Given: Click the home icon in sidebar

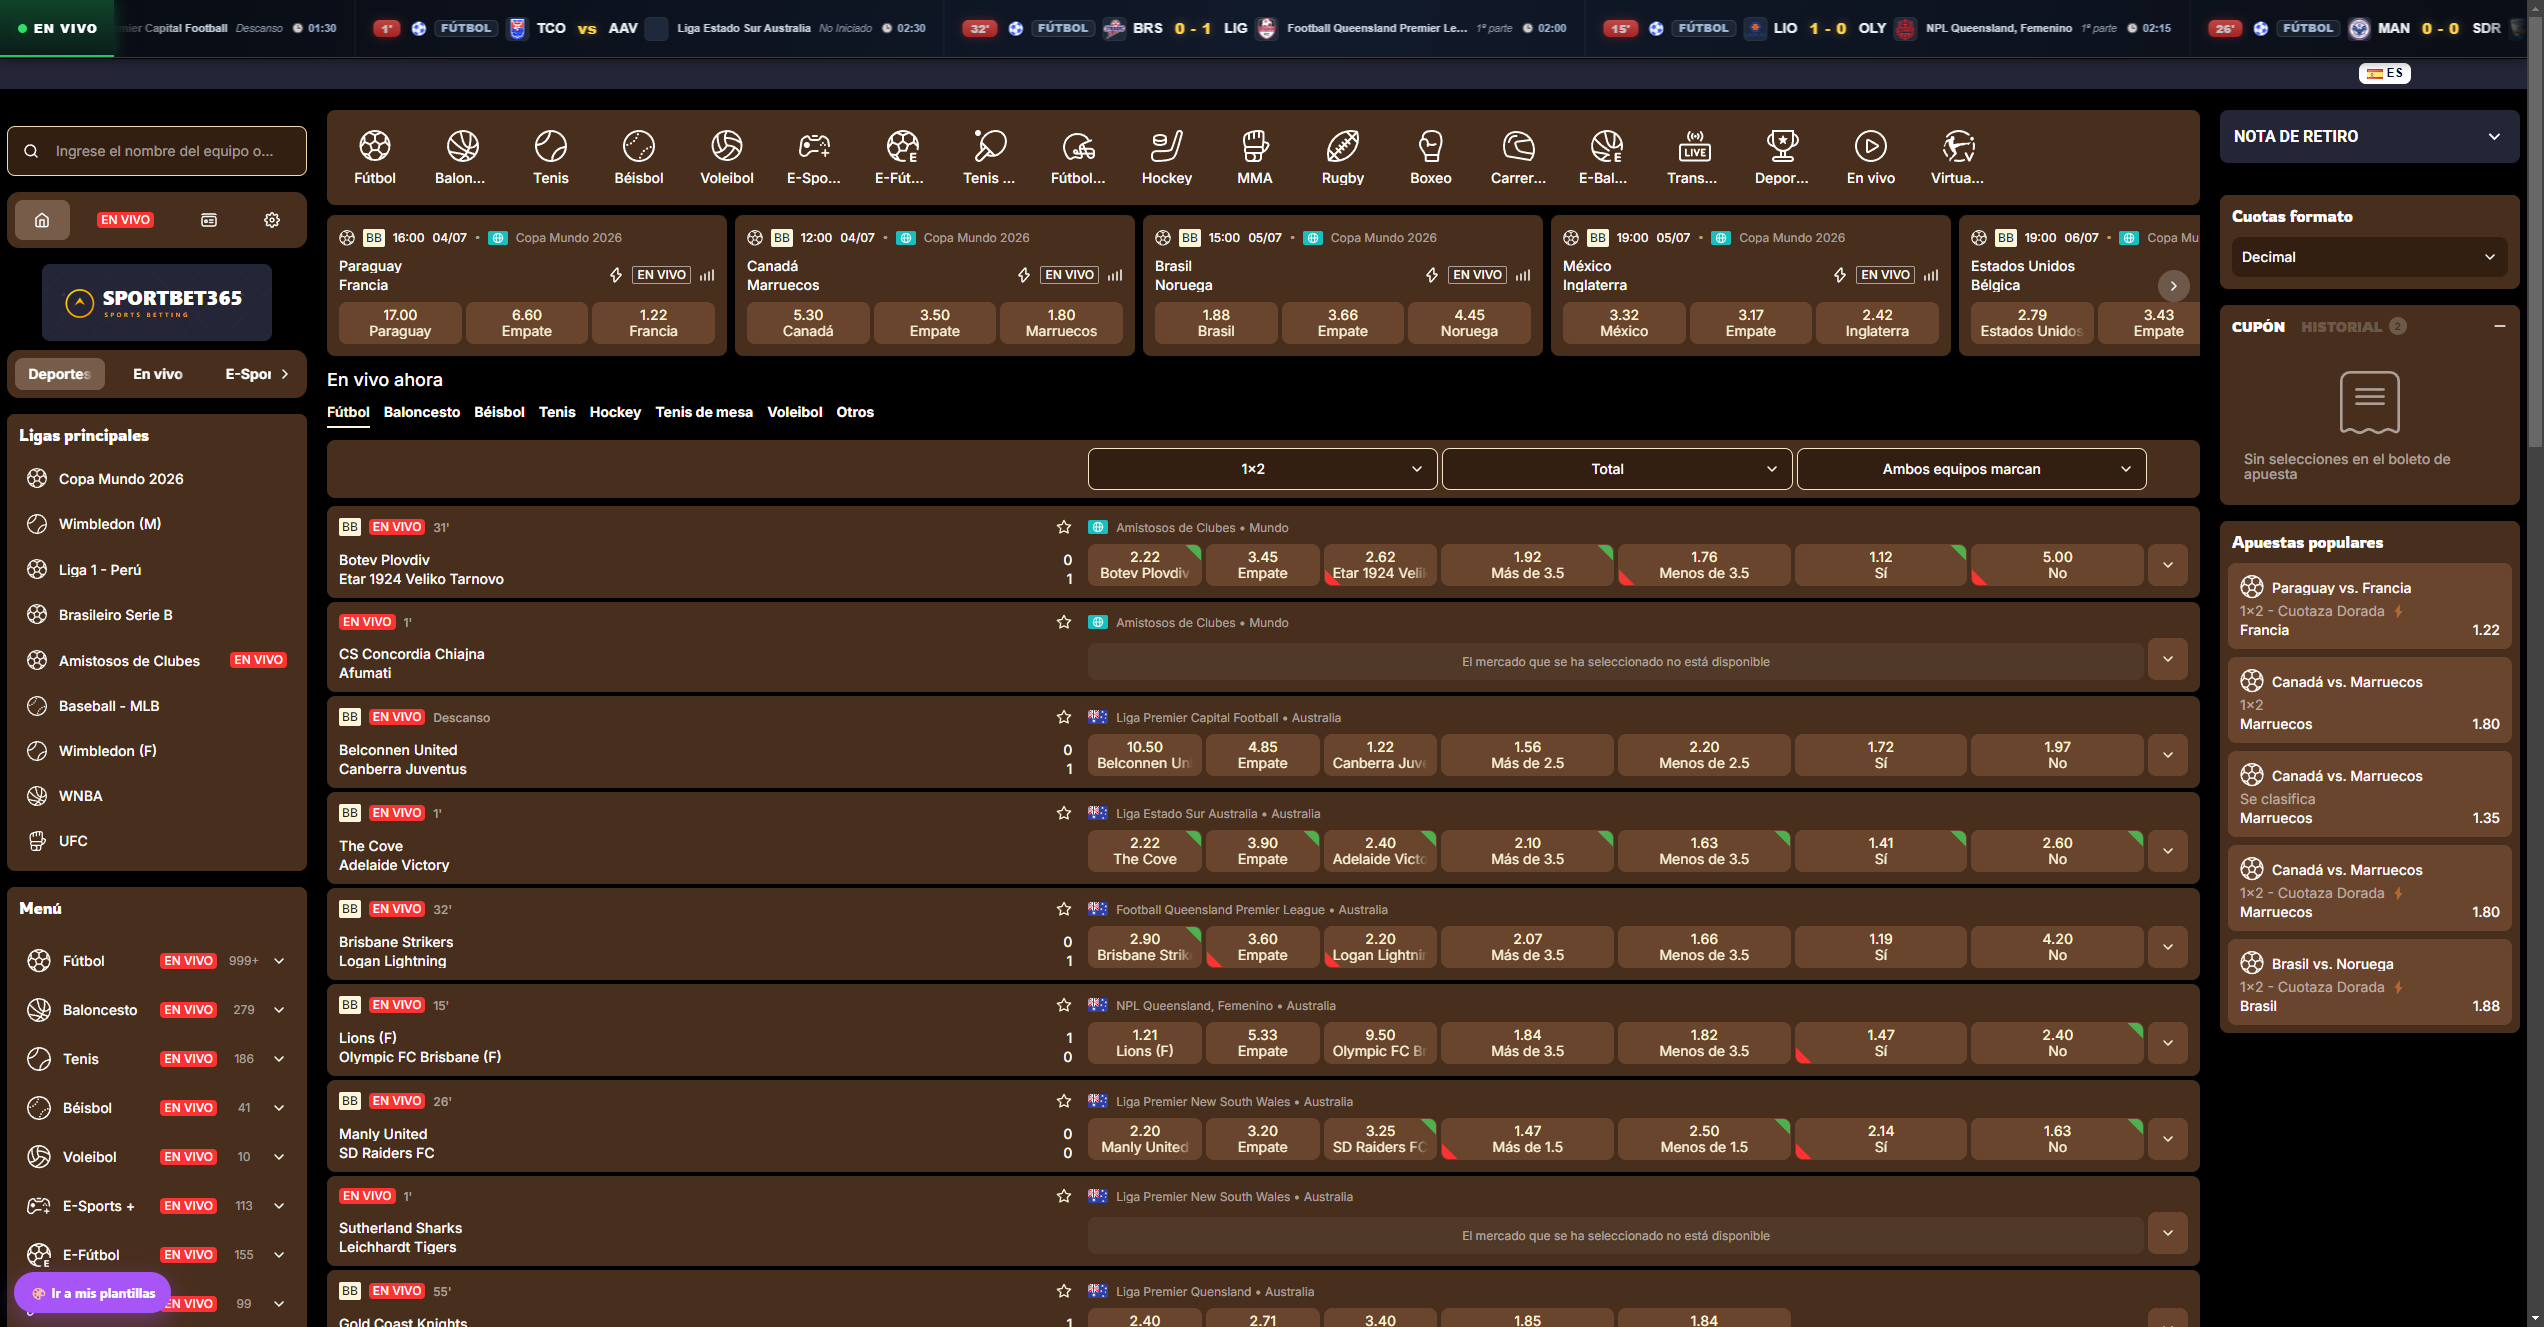Looking at the screenshot, I should 42,220.
